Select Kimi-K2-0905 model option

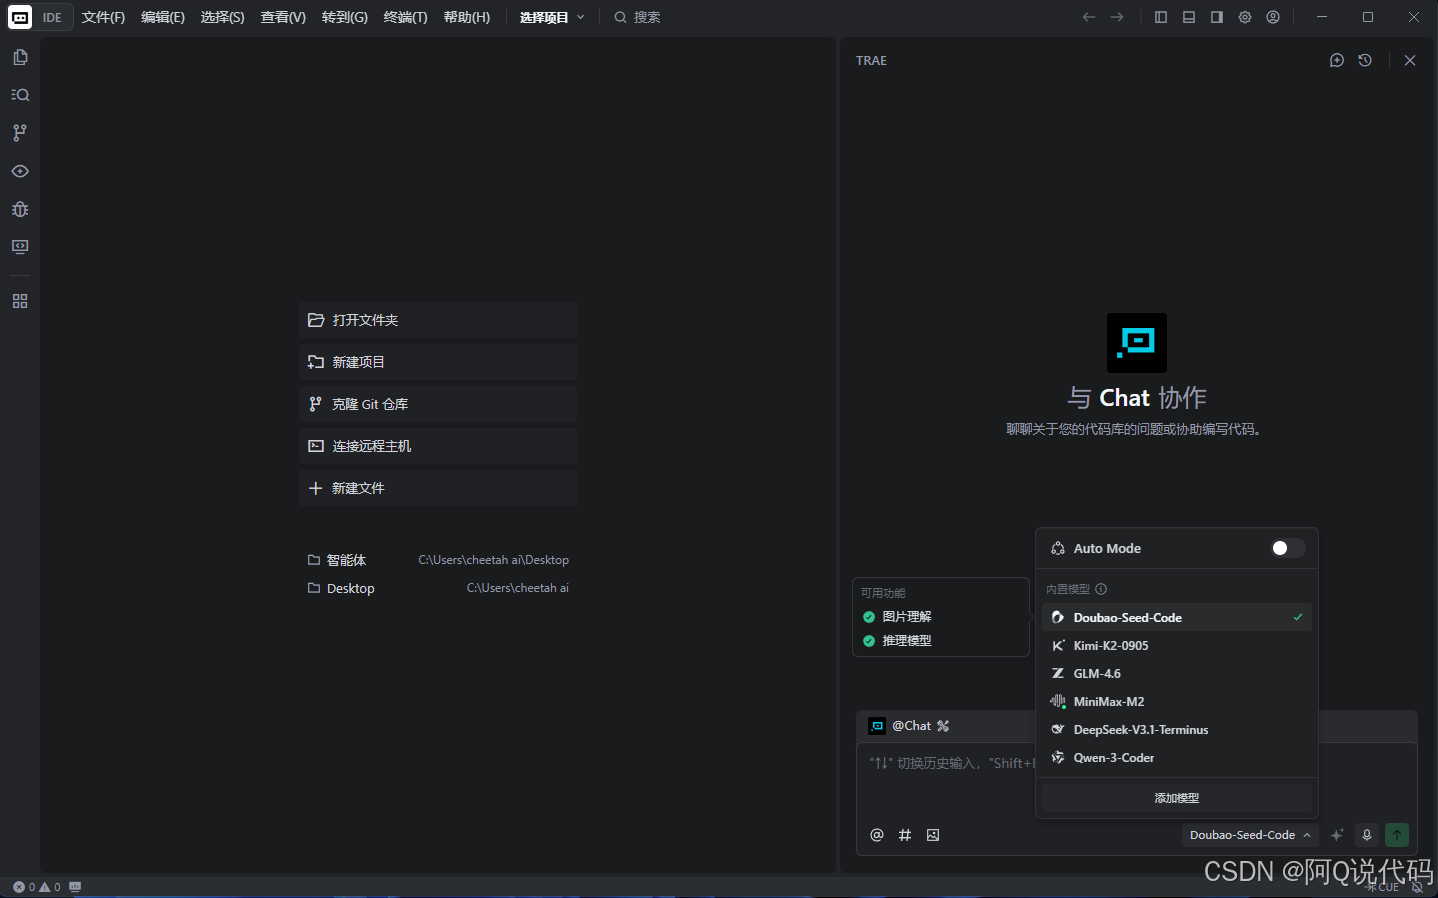[1177, 645]
